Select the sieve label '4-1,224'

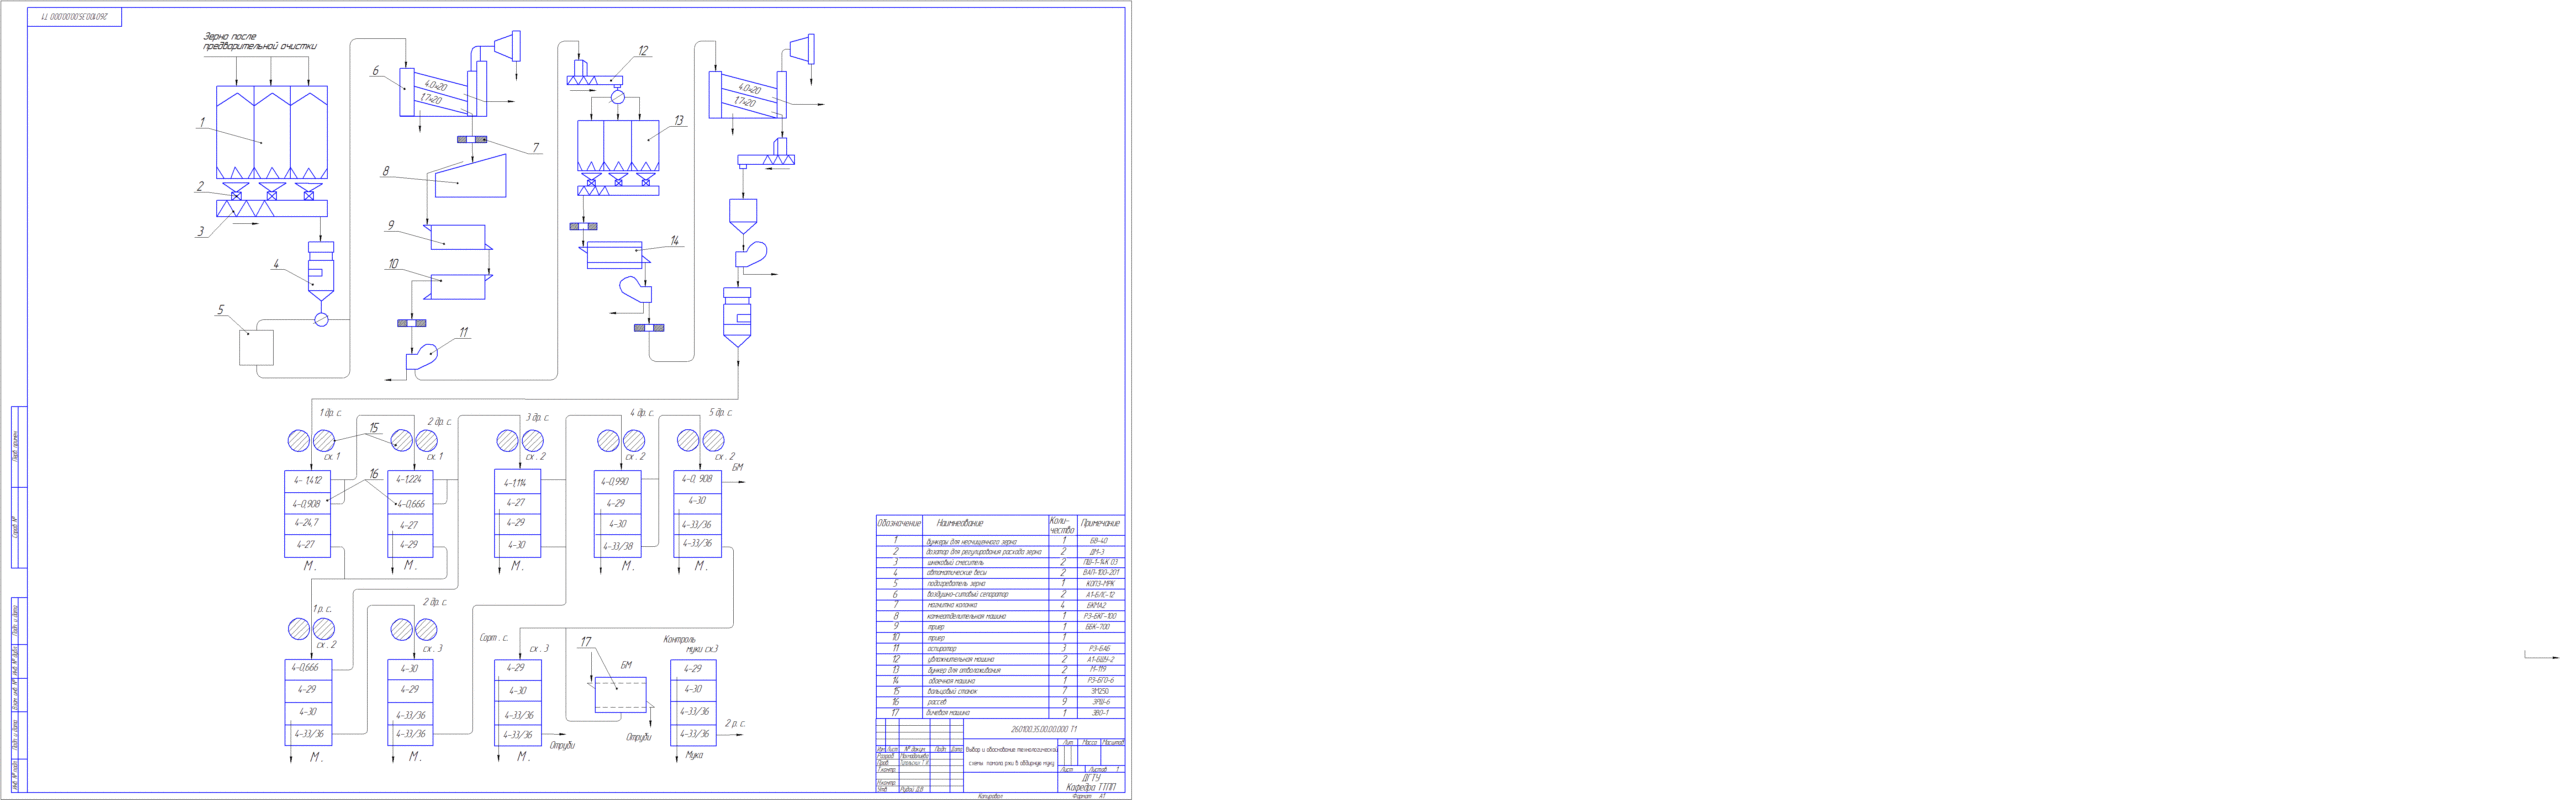coord(409,480)
